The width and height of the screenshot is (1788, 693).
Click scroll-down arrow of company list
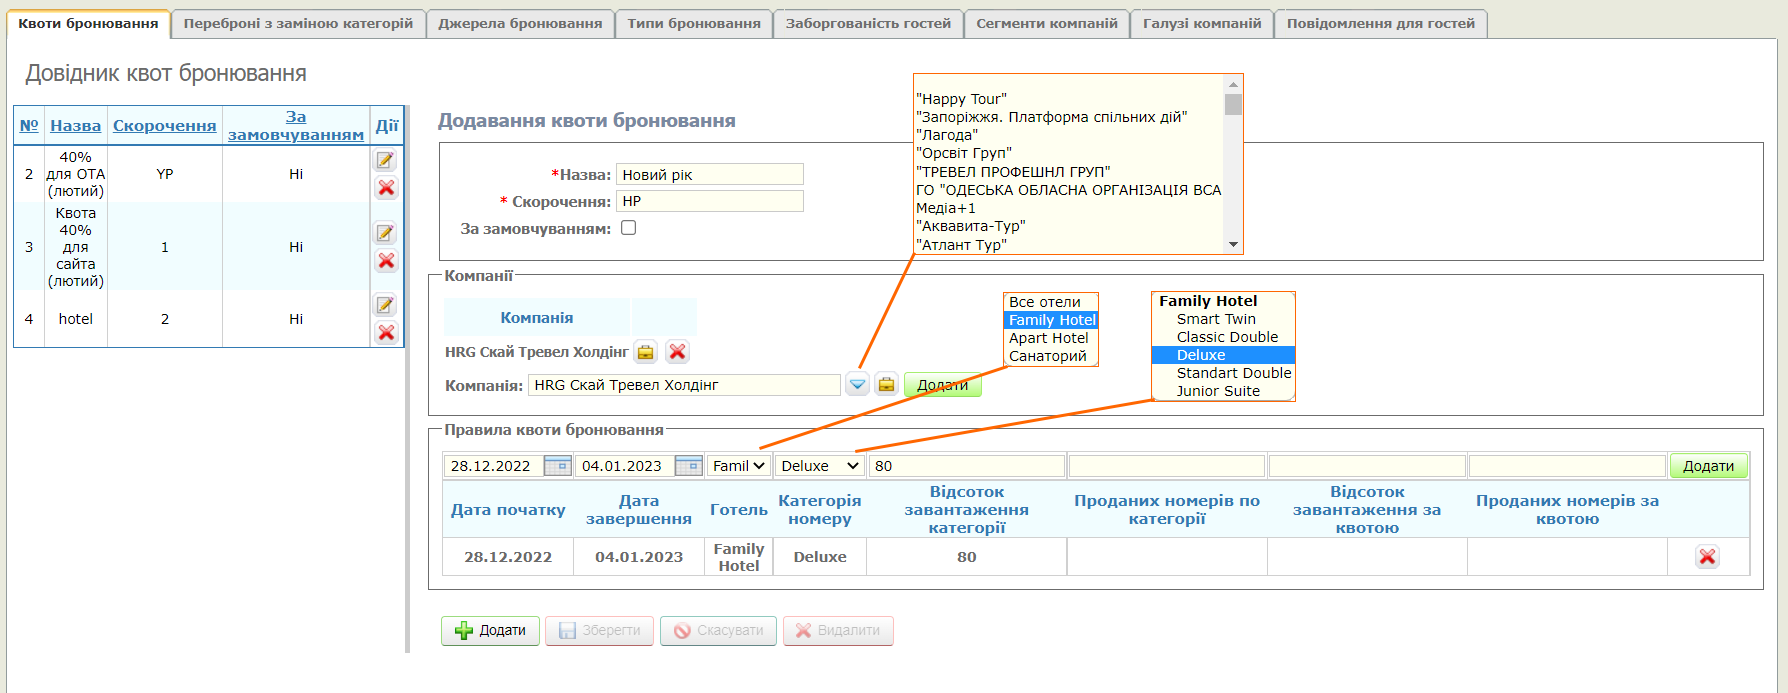(x=1233, y=244)
